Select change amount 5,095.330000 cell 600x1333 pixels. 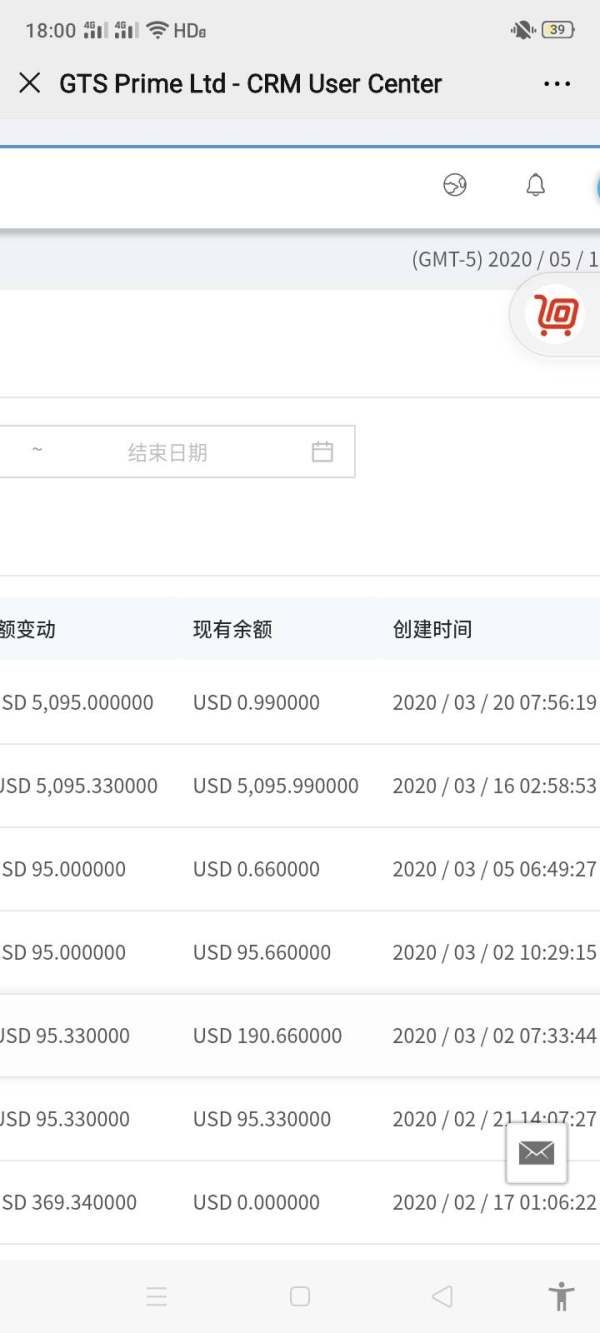click(79, 786)
